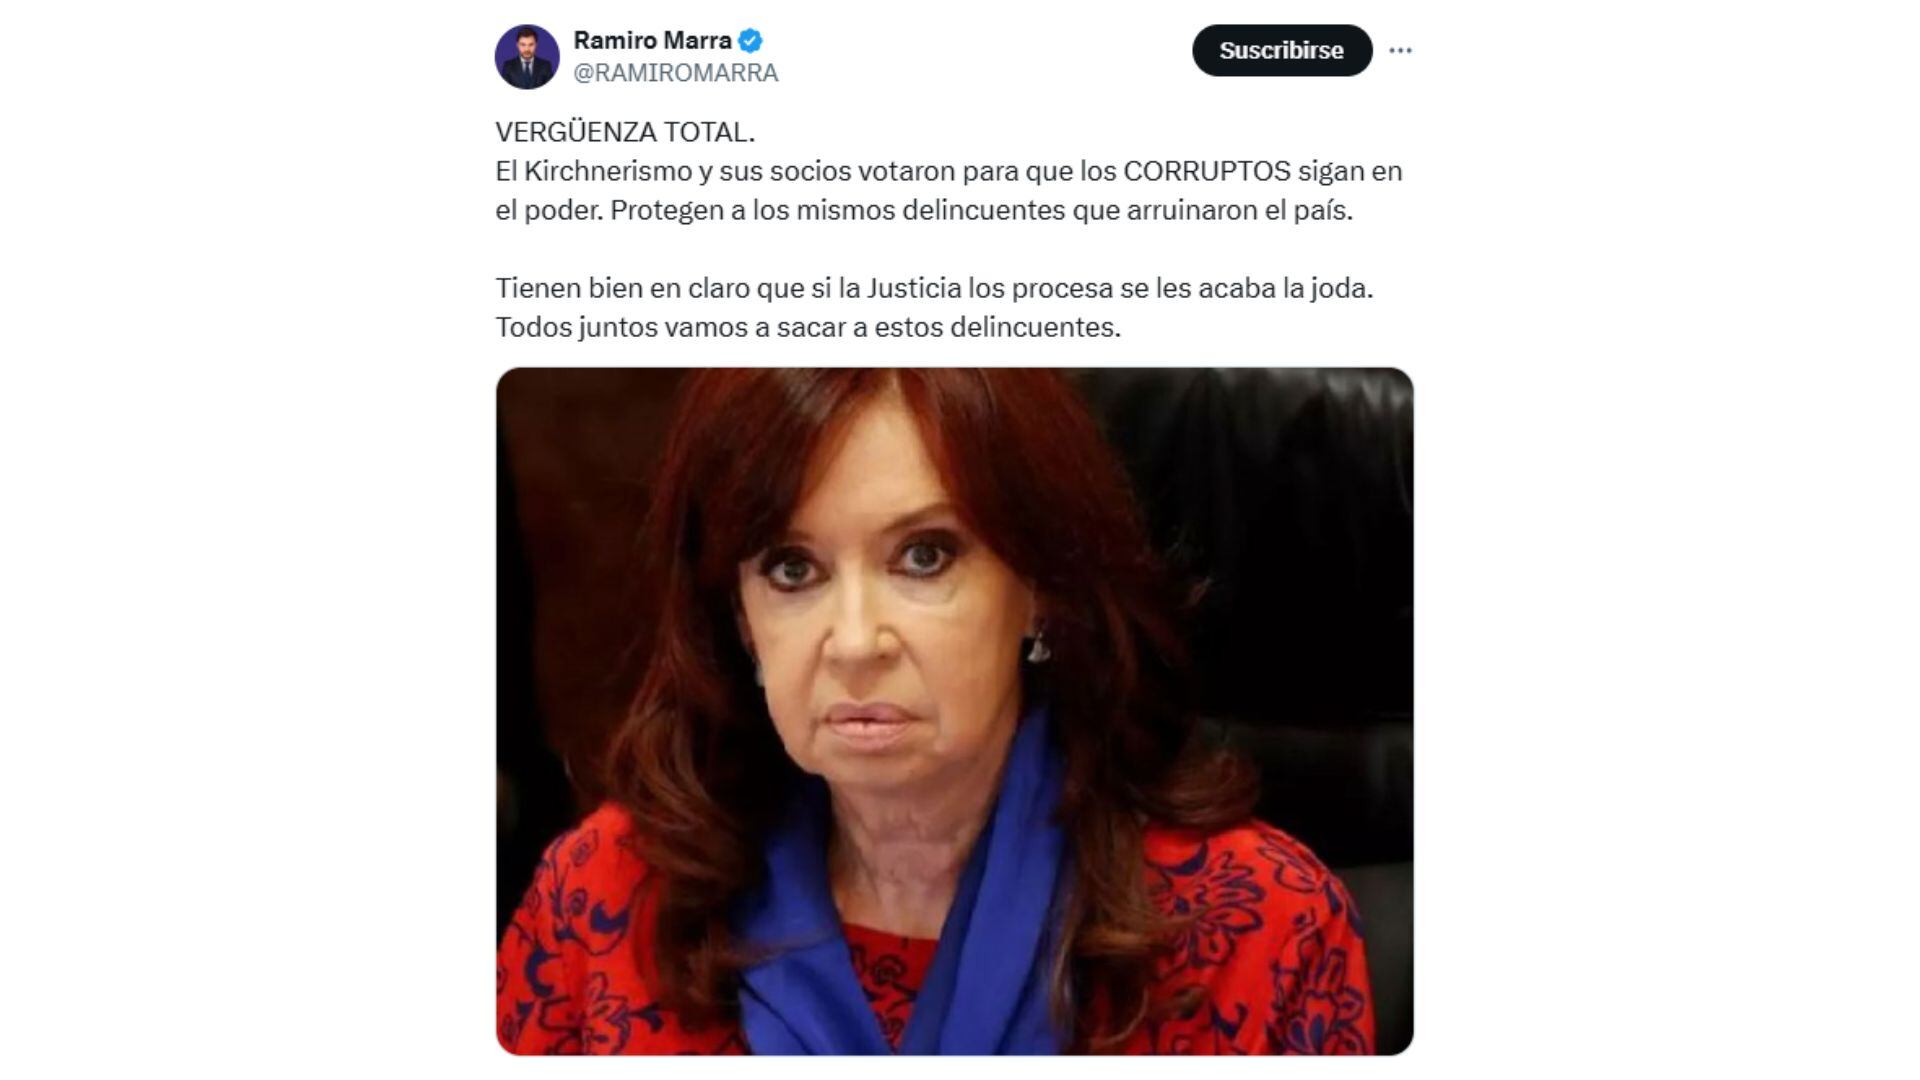This screenshot has width=1920, height=1080.
Task: Click the 'VERGÜENZA TOTAL.' text line
Action: tap(625, 132)
